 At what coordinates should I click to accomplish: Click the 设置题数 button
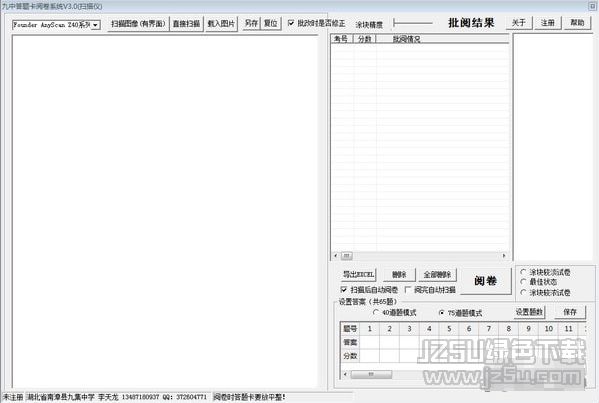tap(529, 312)
